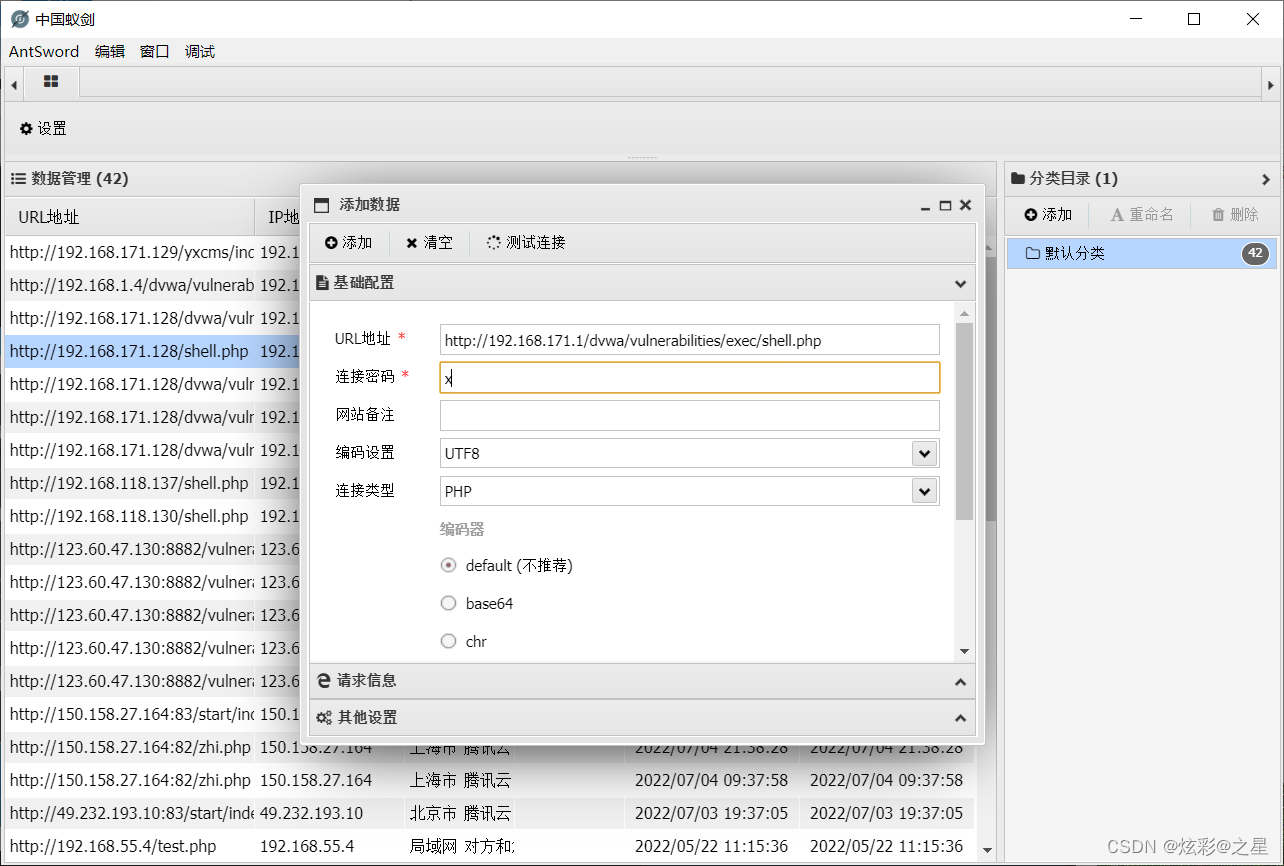The height and width of the screenshot is (866, 1284).
Task: Sort by the URL地址 column header
Action: [130, 216]
